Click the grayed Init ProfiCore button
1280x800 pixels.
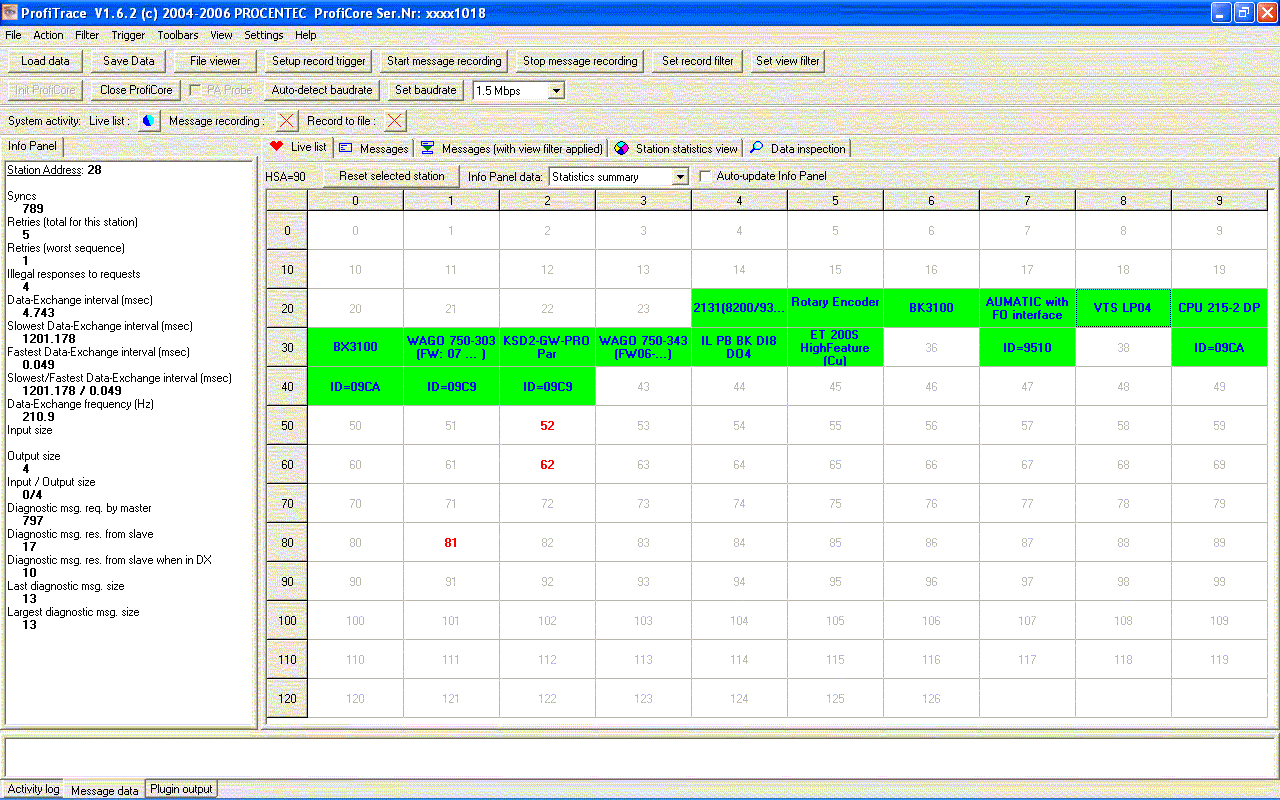[x=45, y=90]
